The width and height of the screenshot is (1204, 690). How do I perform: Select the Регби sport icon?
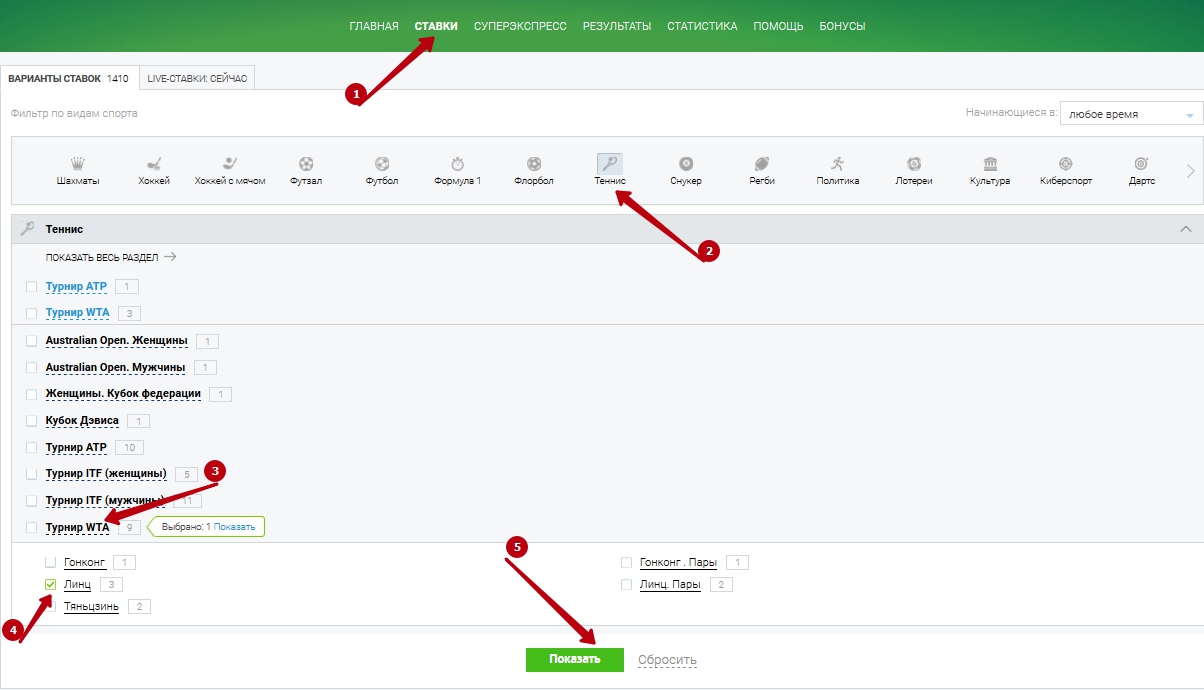pyautogui.click(x=762, y=164)
